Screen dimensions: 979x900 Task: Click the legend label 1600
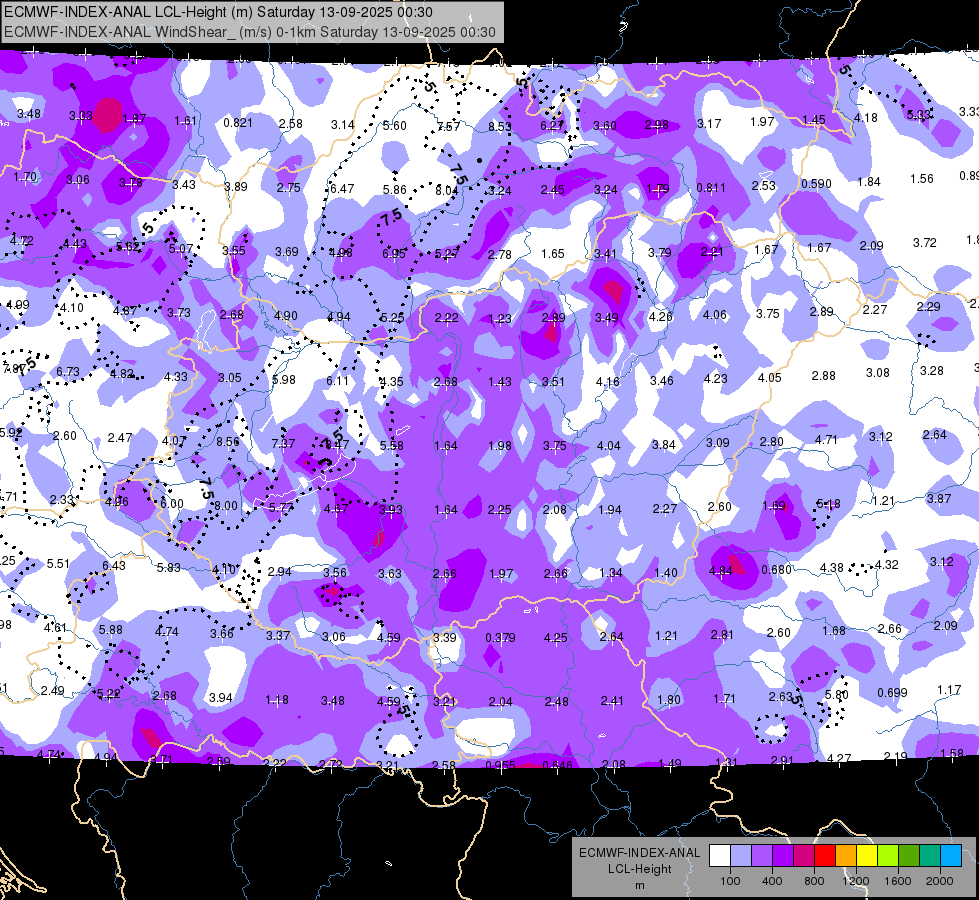pyautogui.click(x=898, y=881)
